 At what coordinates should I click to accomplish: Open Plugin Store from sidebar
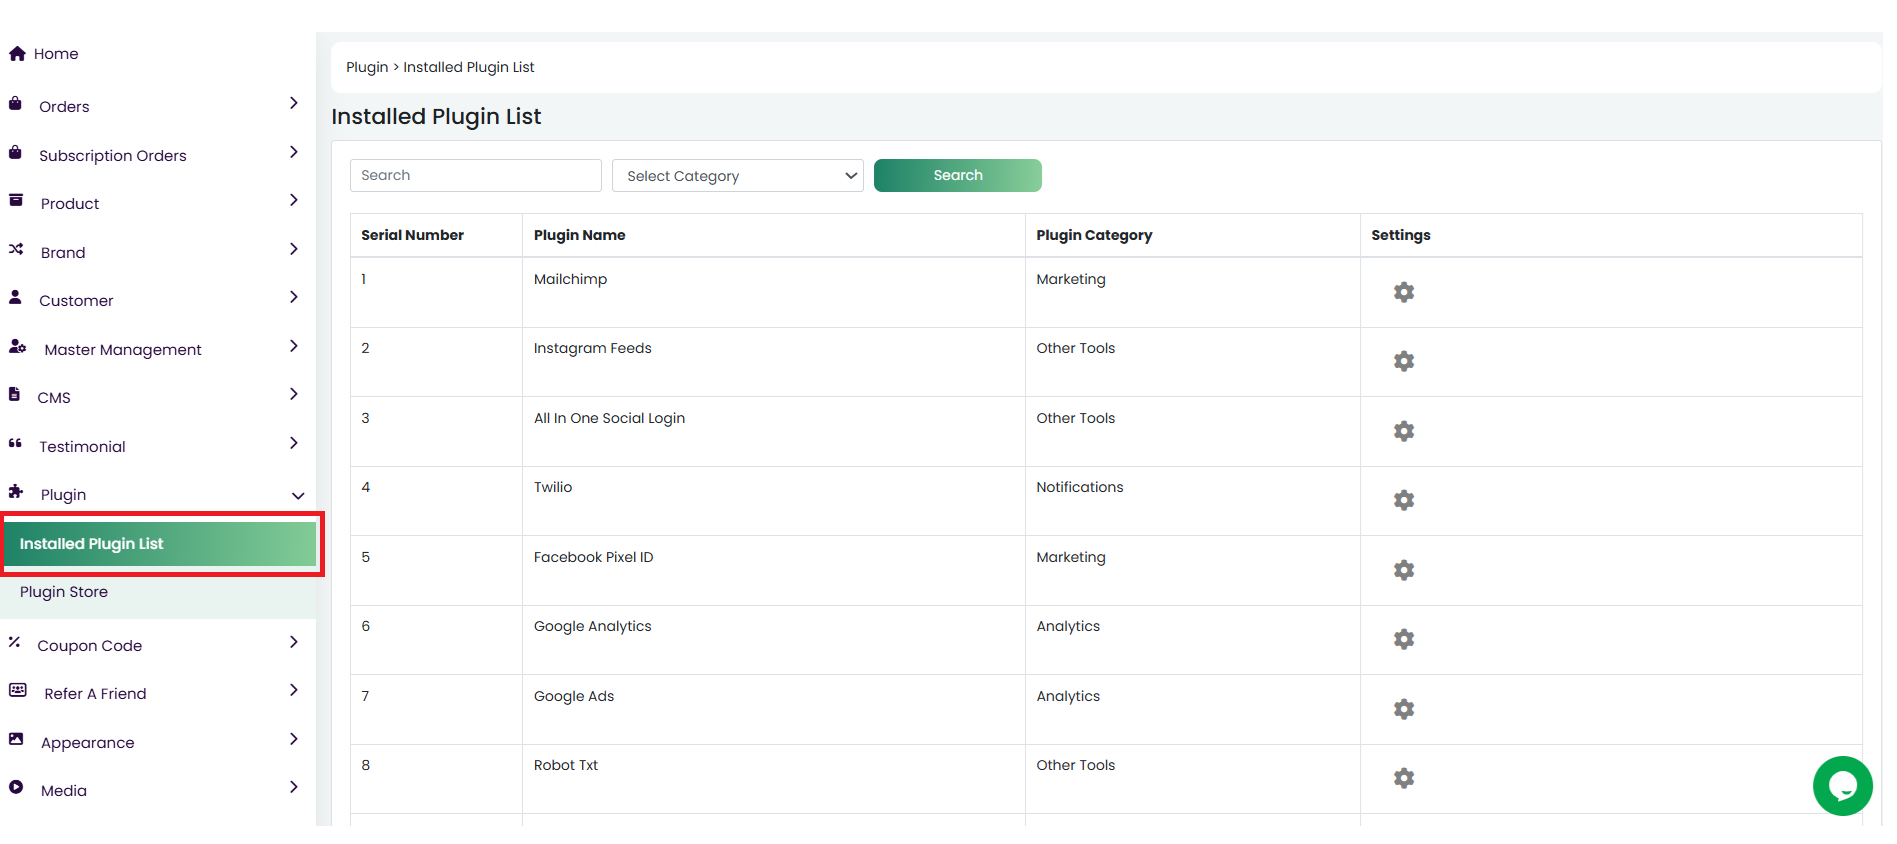64,592
